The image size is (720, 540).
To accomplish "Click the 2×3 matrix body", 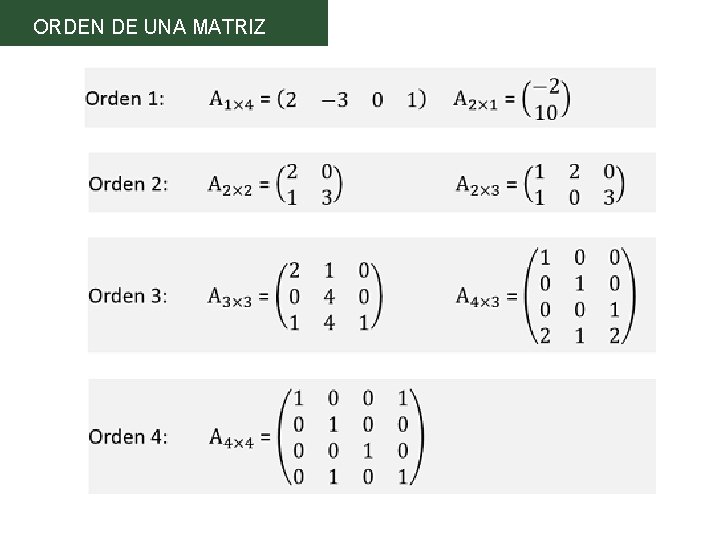I will [574, 185].
